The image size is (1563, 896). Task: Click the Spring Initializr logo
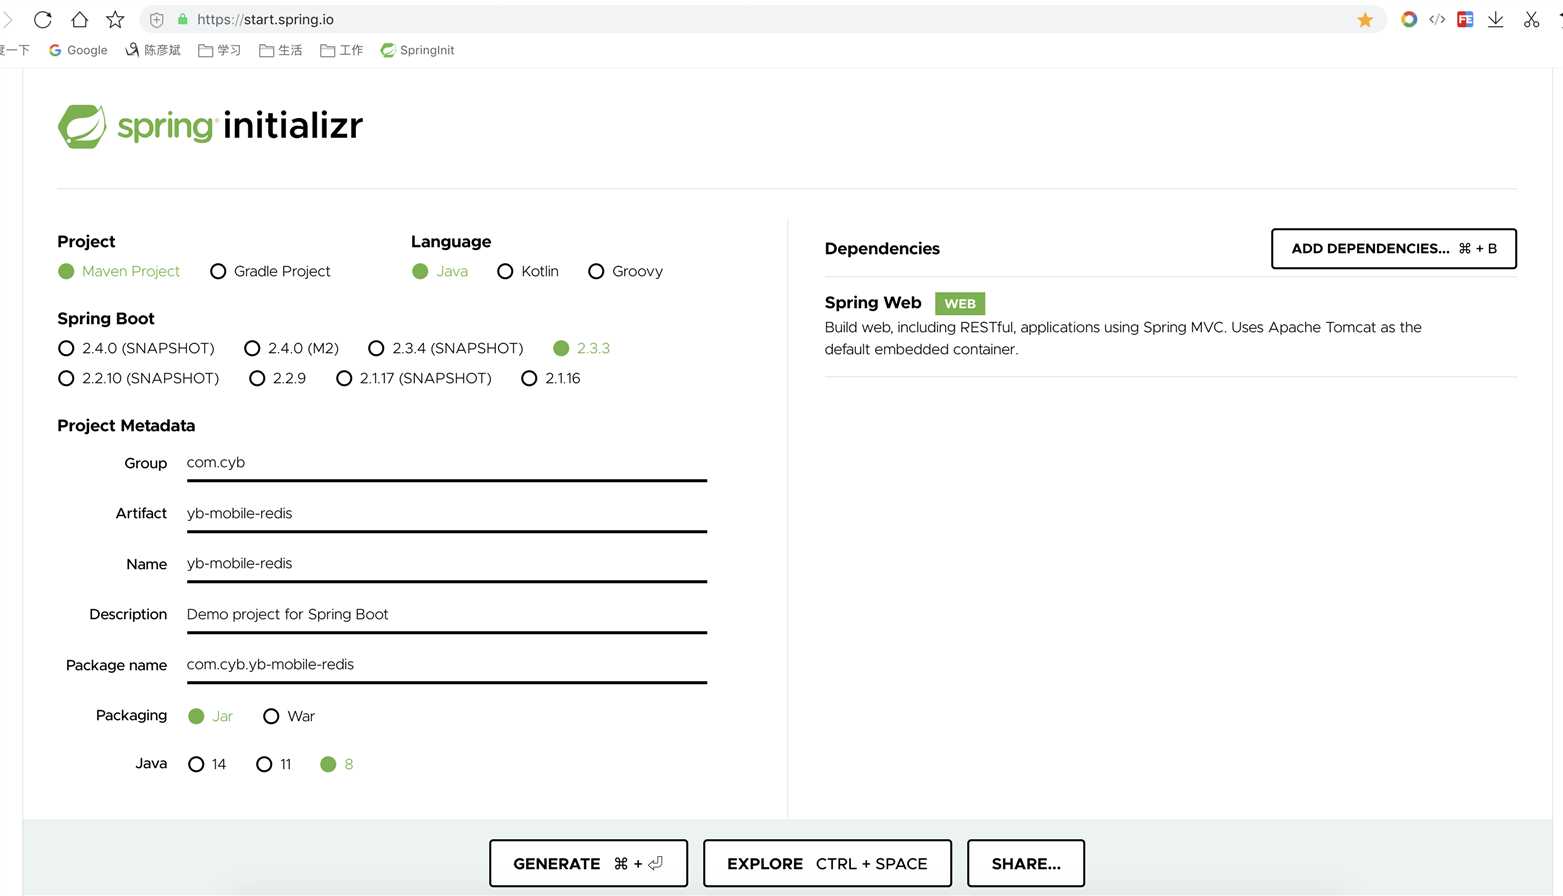pos(210,126)
